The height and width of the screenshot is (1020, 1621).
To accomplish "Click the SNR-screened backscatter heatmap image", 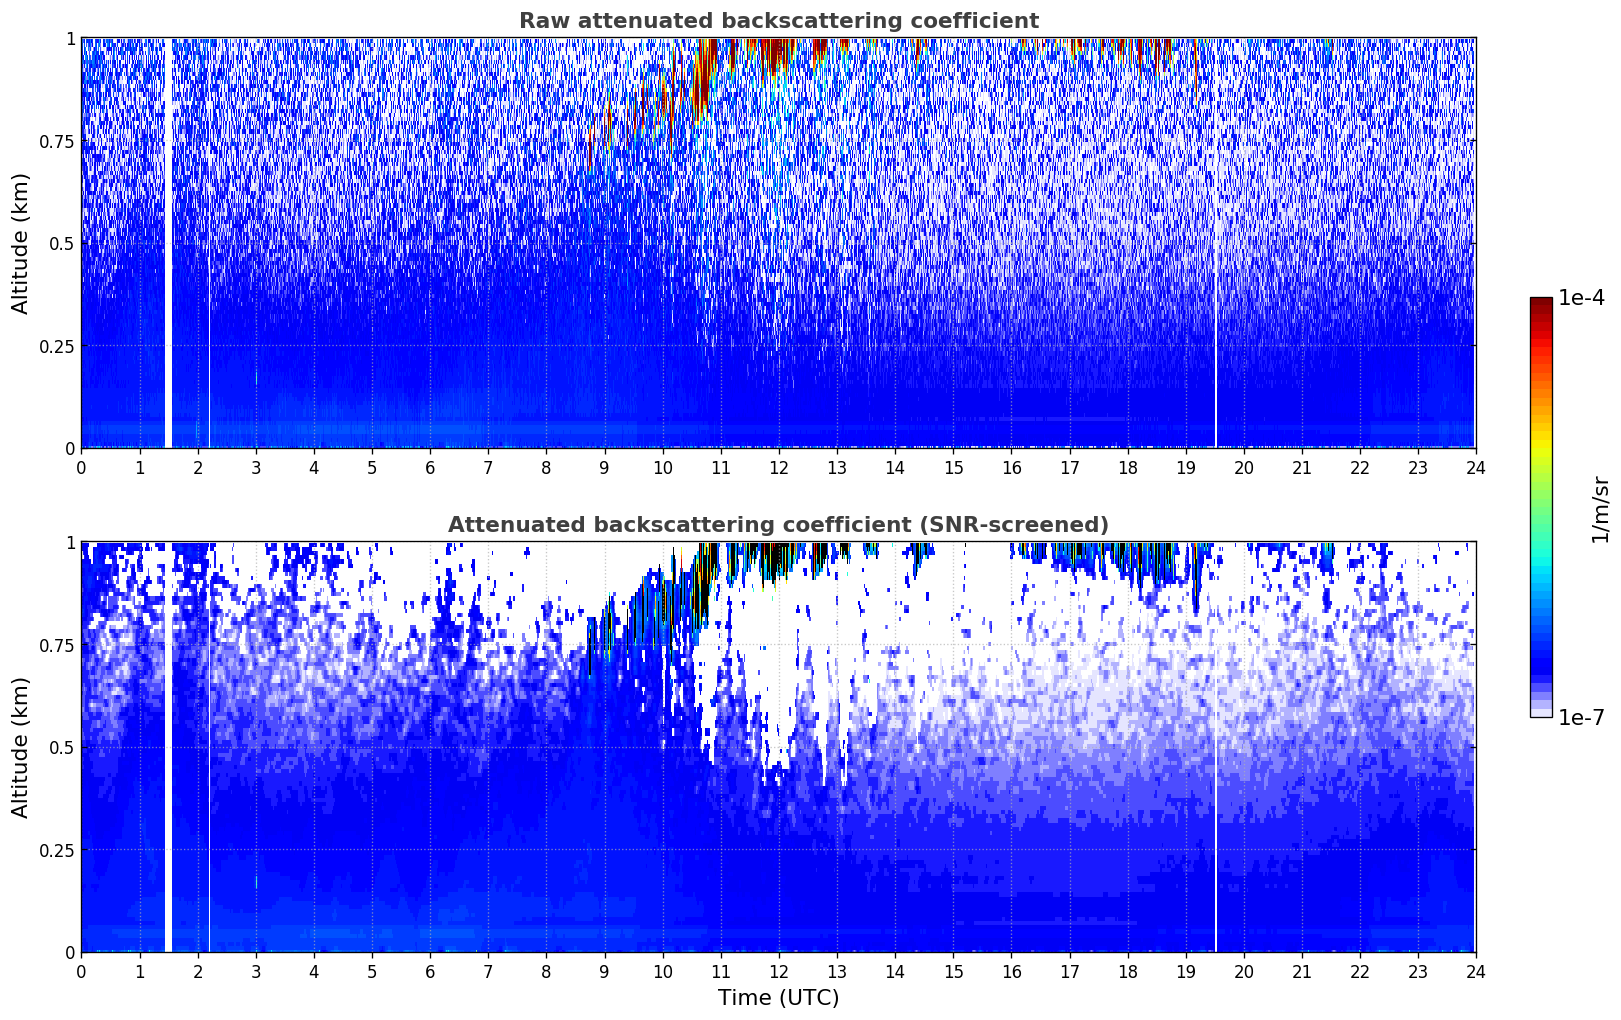I will pyautogui.click(x=778, y=747).
